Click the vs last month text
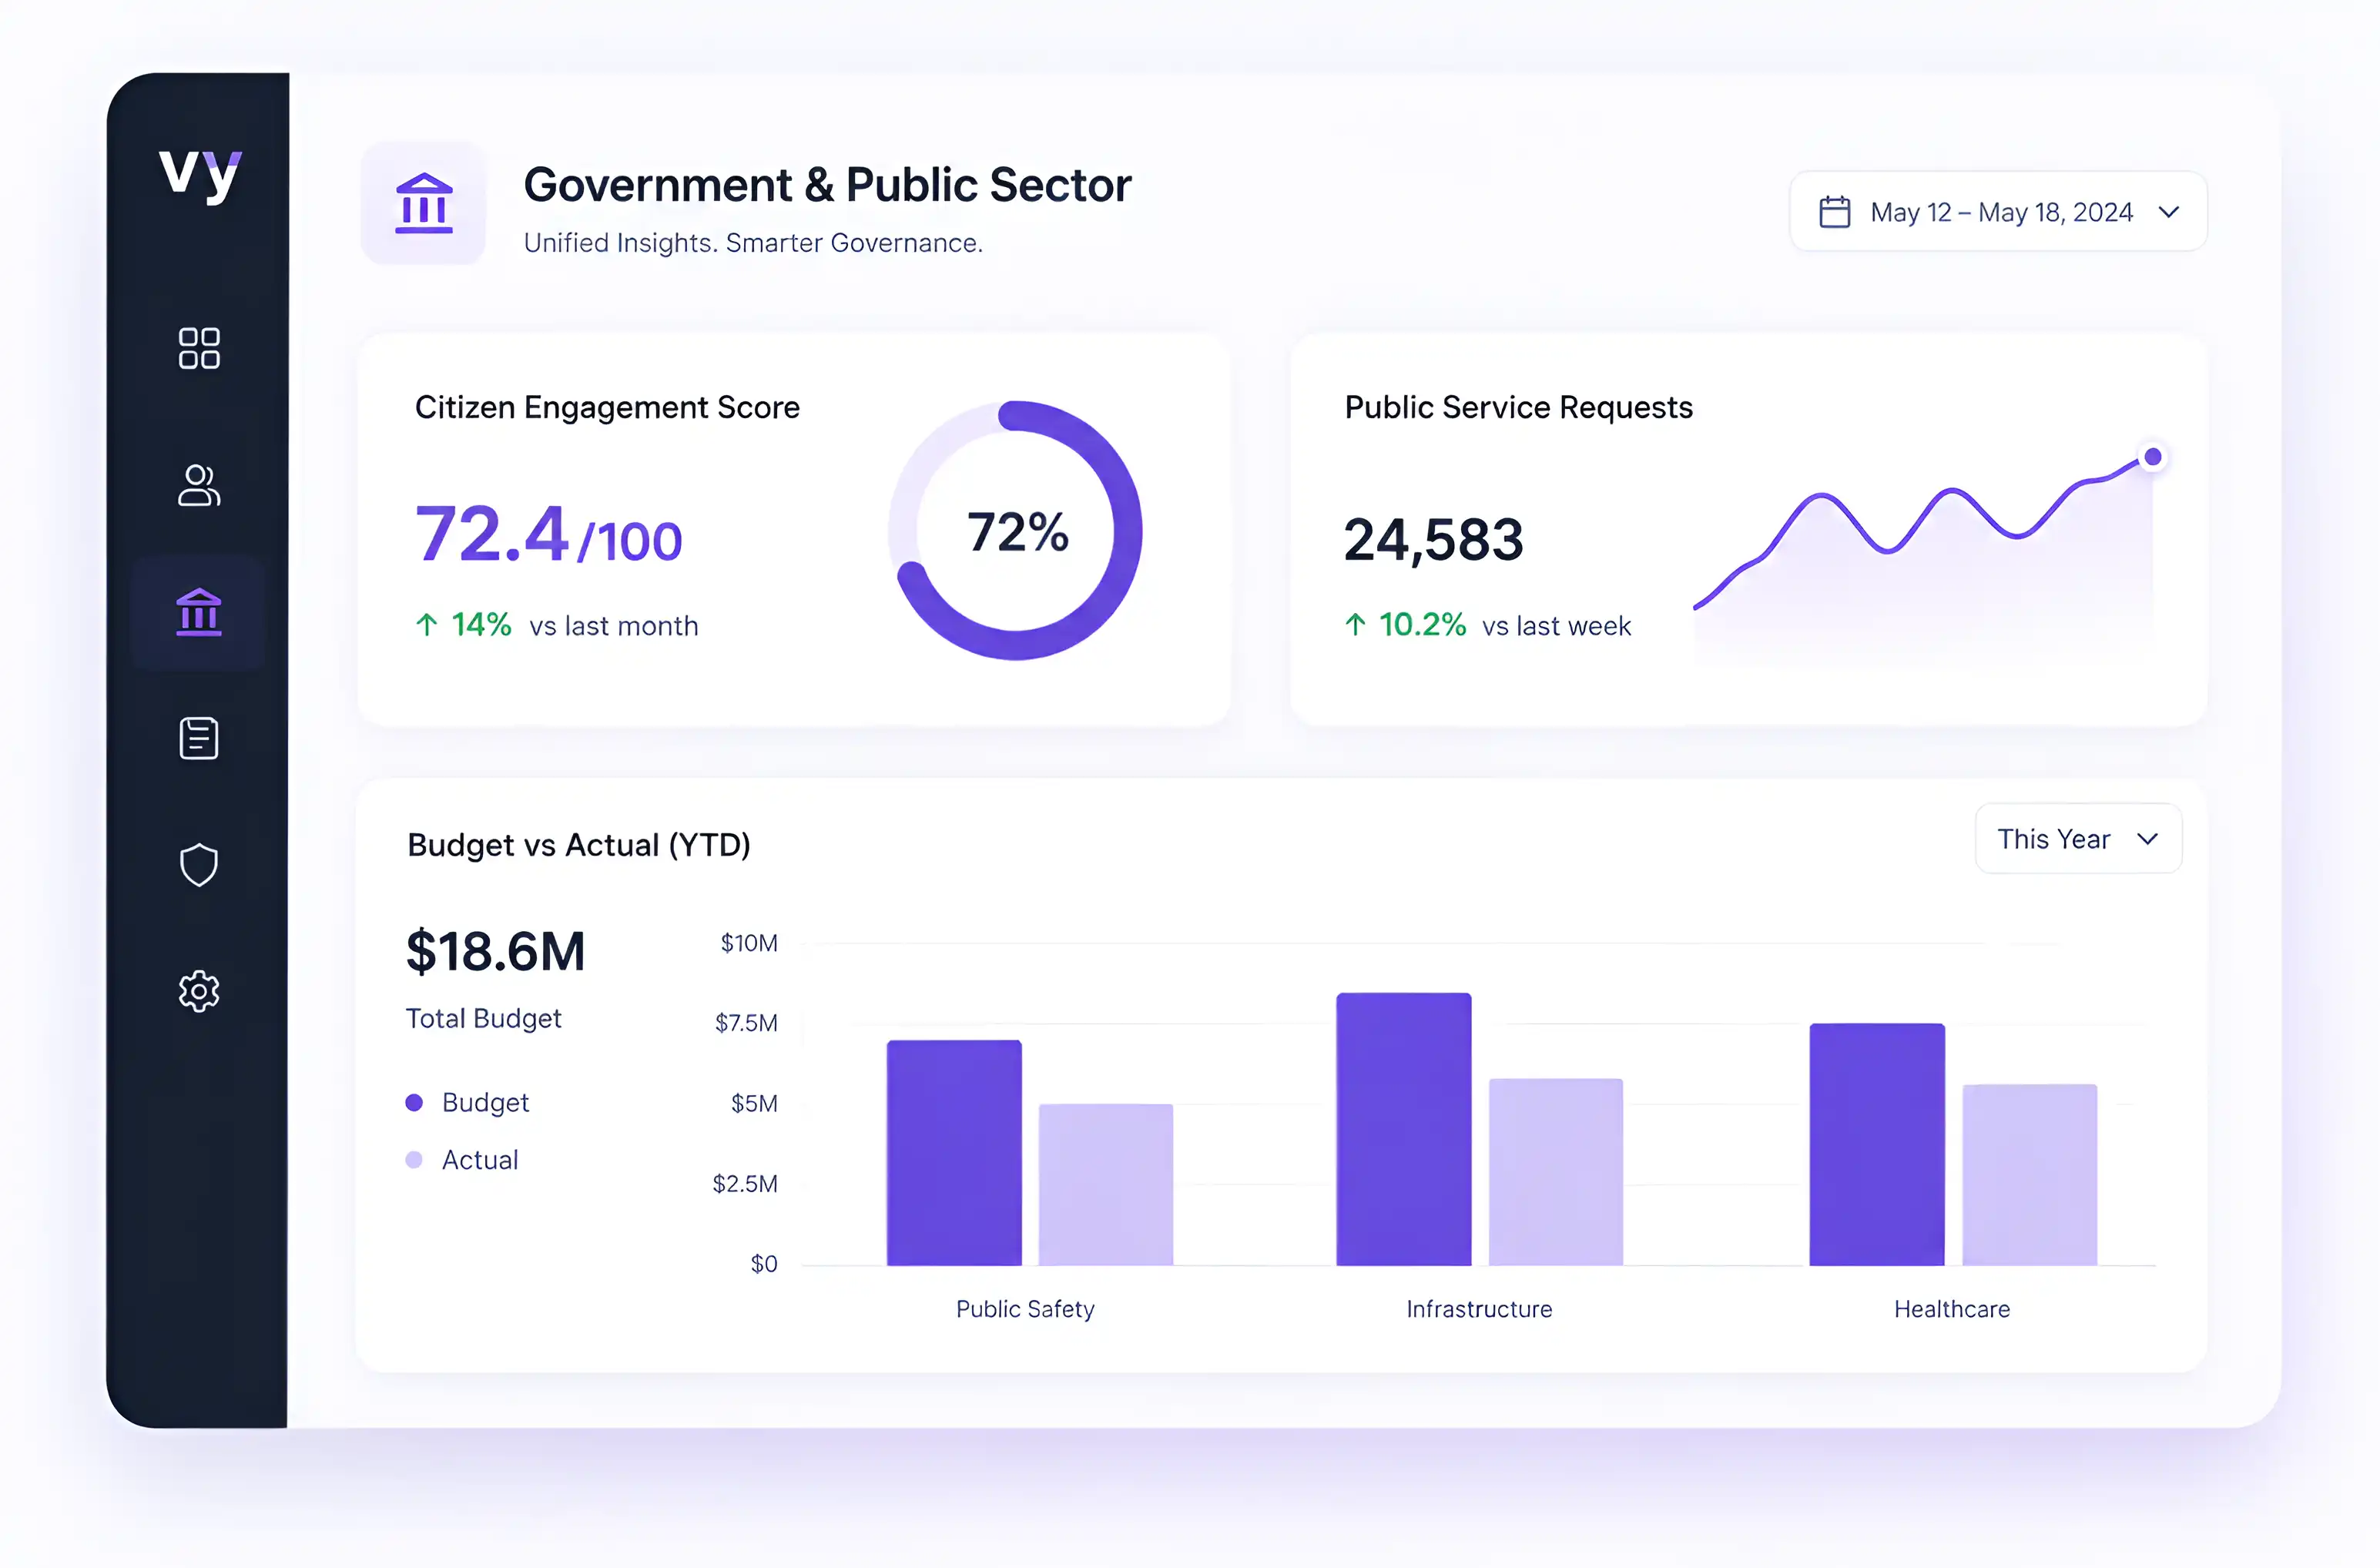Screen dimensions: 2380x1568 pyautogui.click(x=614, y=626)
